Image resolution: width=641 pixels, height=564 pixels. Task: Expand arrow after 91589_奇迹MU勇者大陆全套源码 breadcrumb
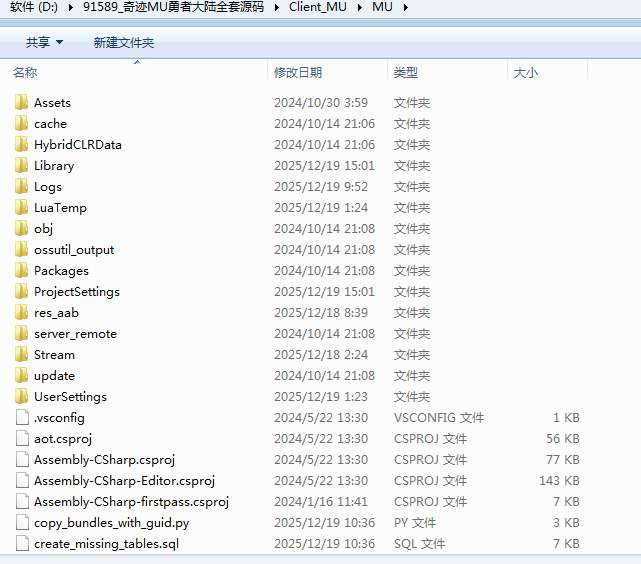click(277, 7)
